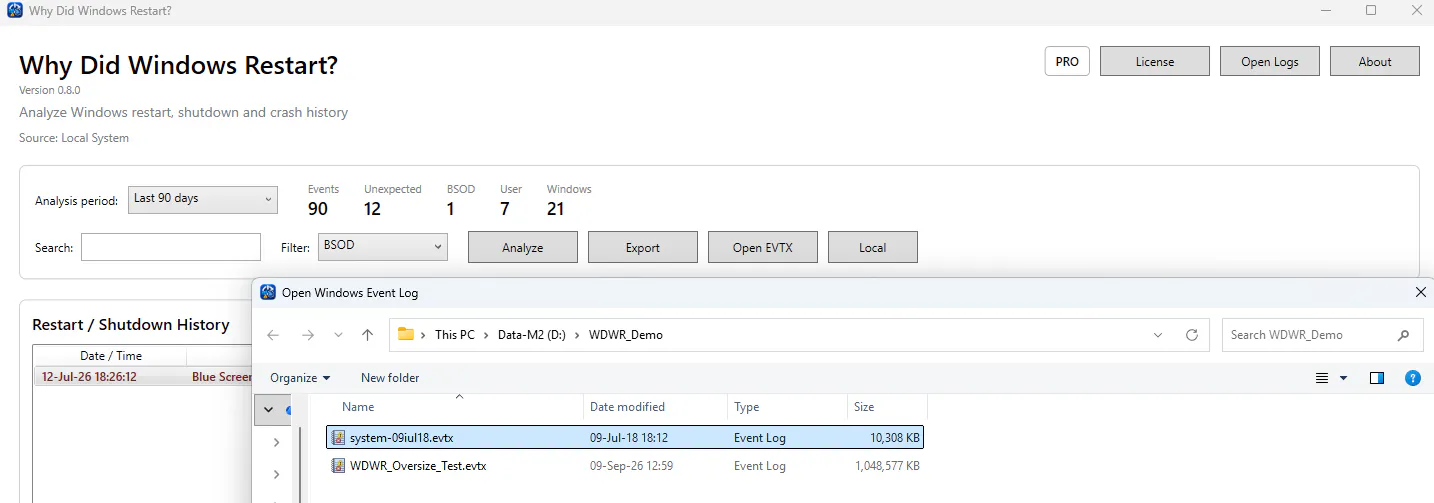Open the Organize menu
The width and height of the screenshot is (1434, 503).
click(300, 378)
